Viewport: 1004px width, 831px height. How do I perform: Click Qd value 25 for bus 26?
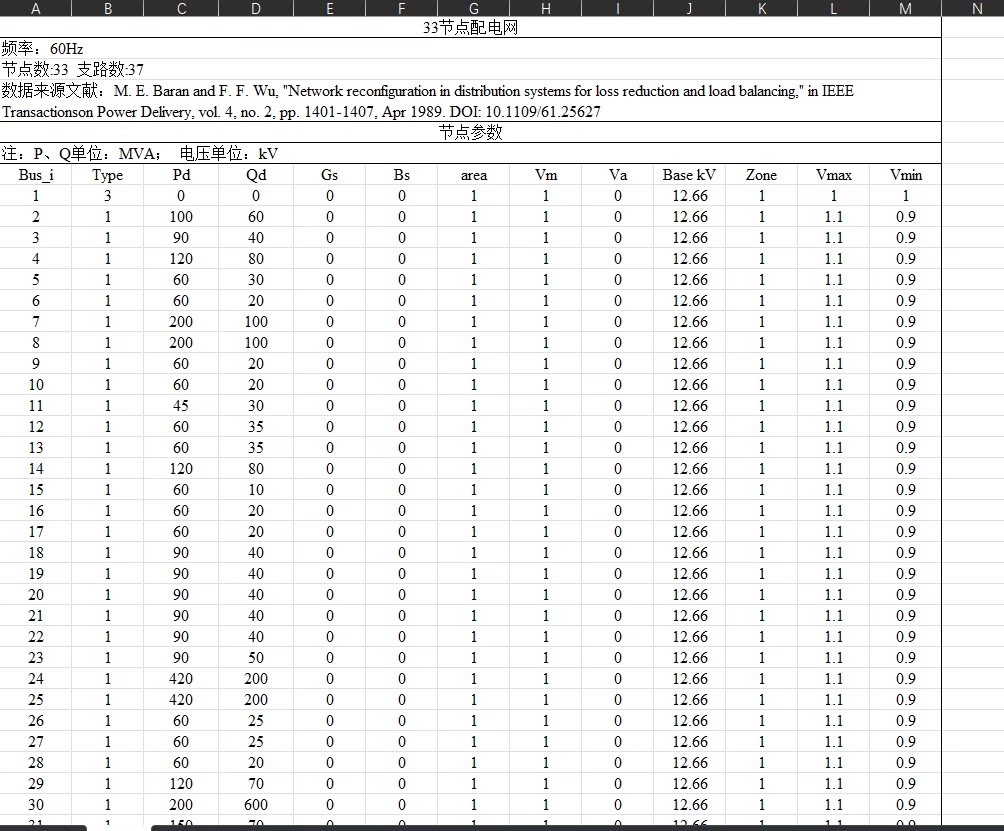coord(256,721)
